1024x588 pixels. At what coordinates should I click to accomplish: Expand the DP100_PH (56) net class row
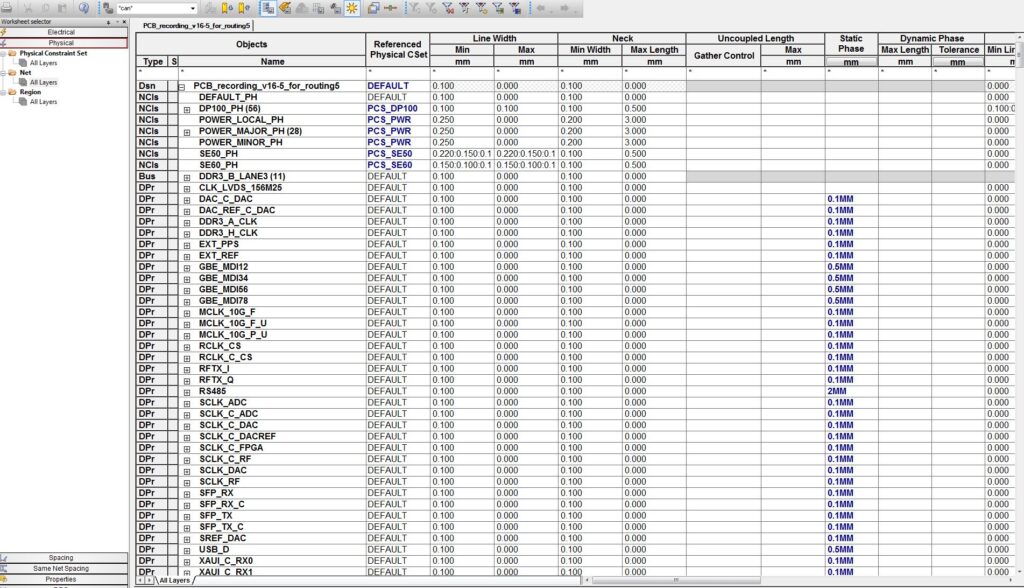187,108
